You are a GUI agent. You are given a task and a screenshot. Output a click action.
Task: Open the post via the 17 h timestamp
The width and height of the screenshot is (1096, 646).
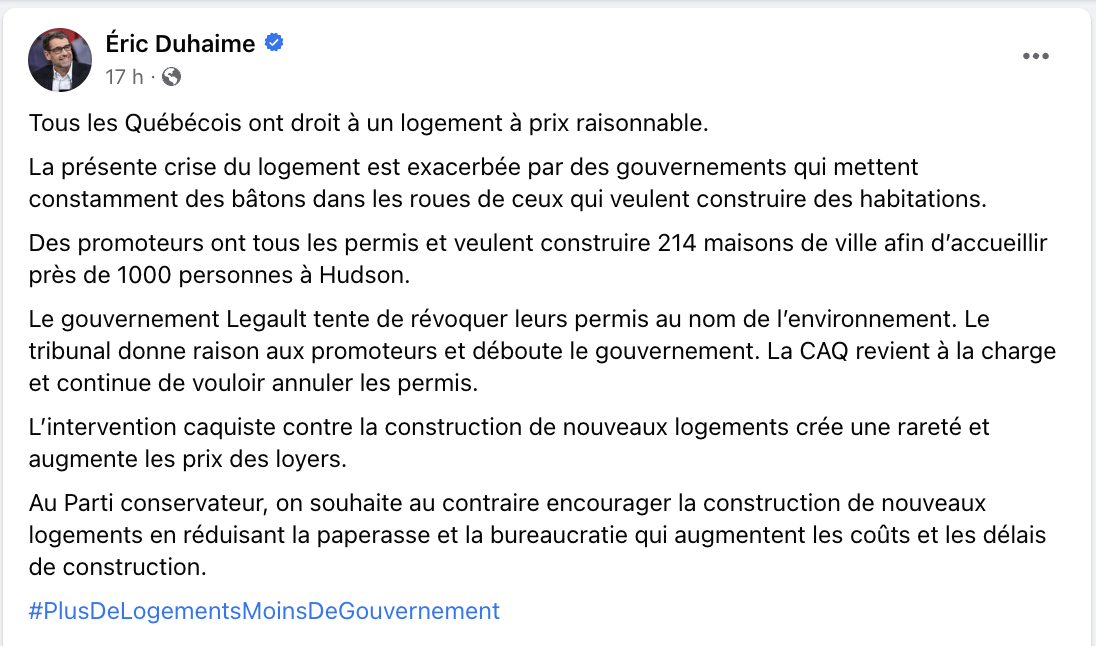coord(124,76)
